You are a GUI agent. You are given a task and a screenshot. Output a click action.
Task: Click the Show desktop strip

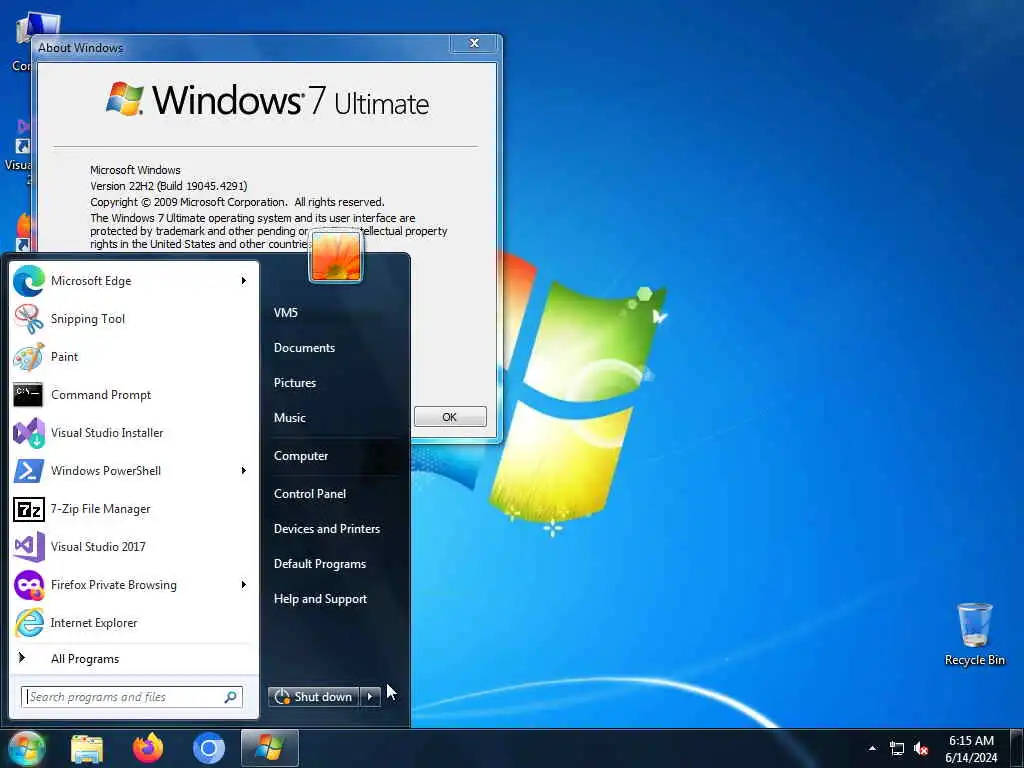tap(1019, 748)
